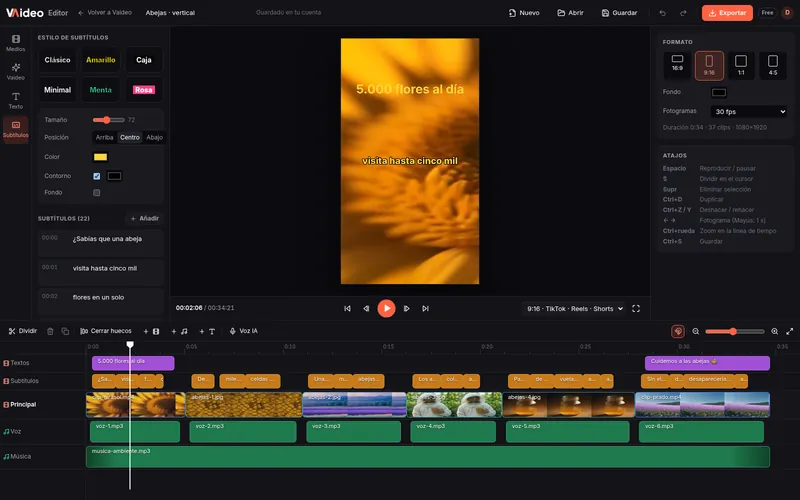Image resolution: width=800 pixels, height=500 pixels.
Task: Choose the Clásico subtitle style
Action: coord(57,60)
